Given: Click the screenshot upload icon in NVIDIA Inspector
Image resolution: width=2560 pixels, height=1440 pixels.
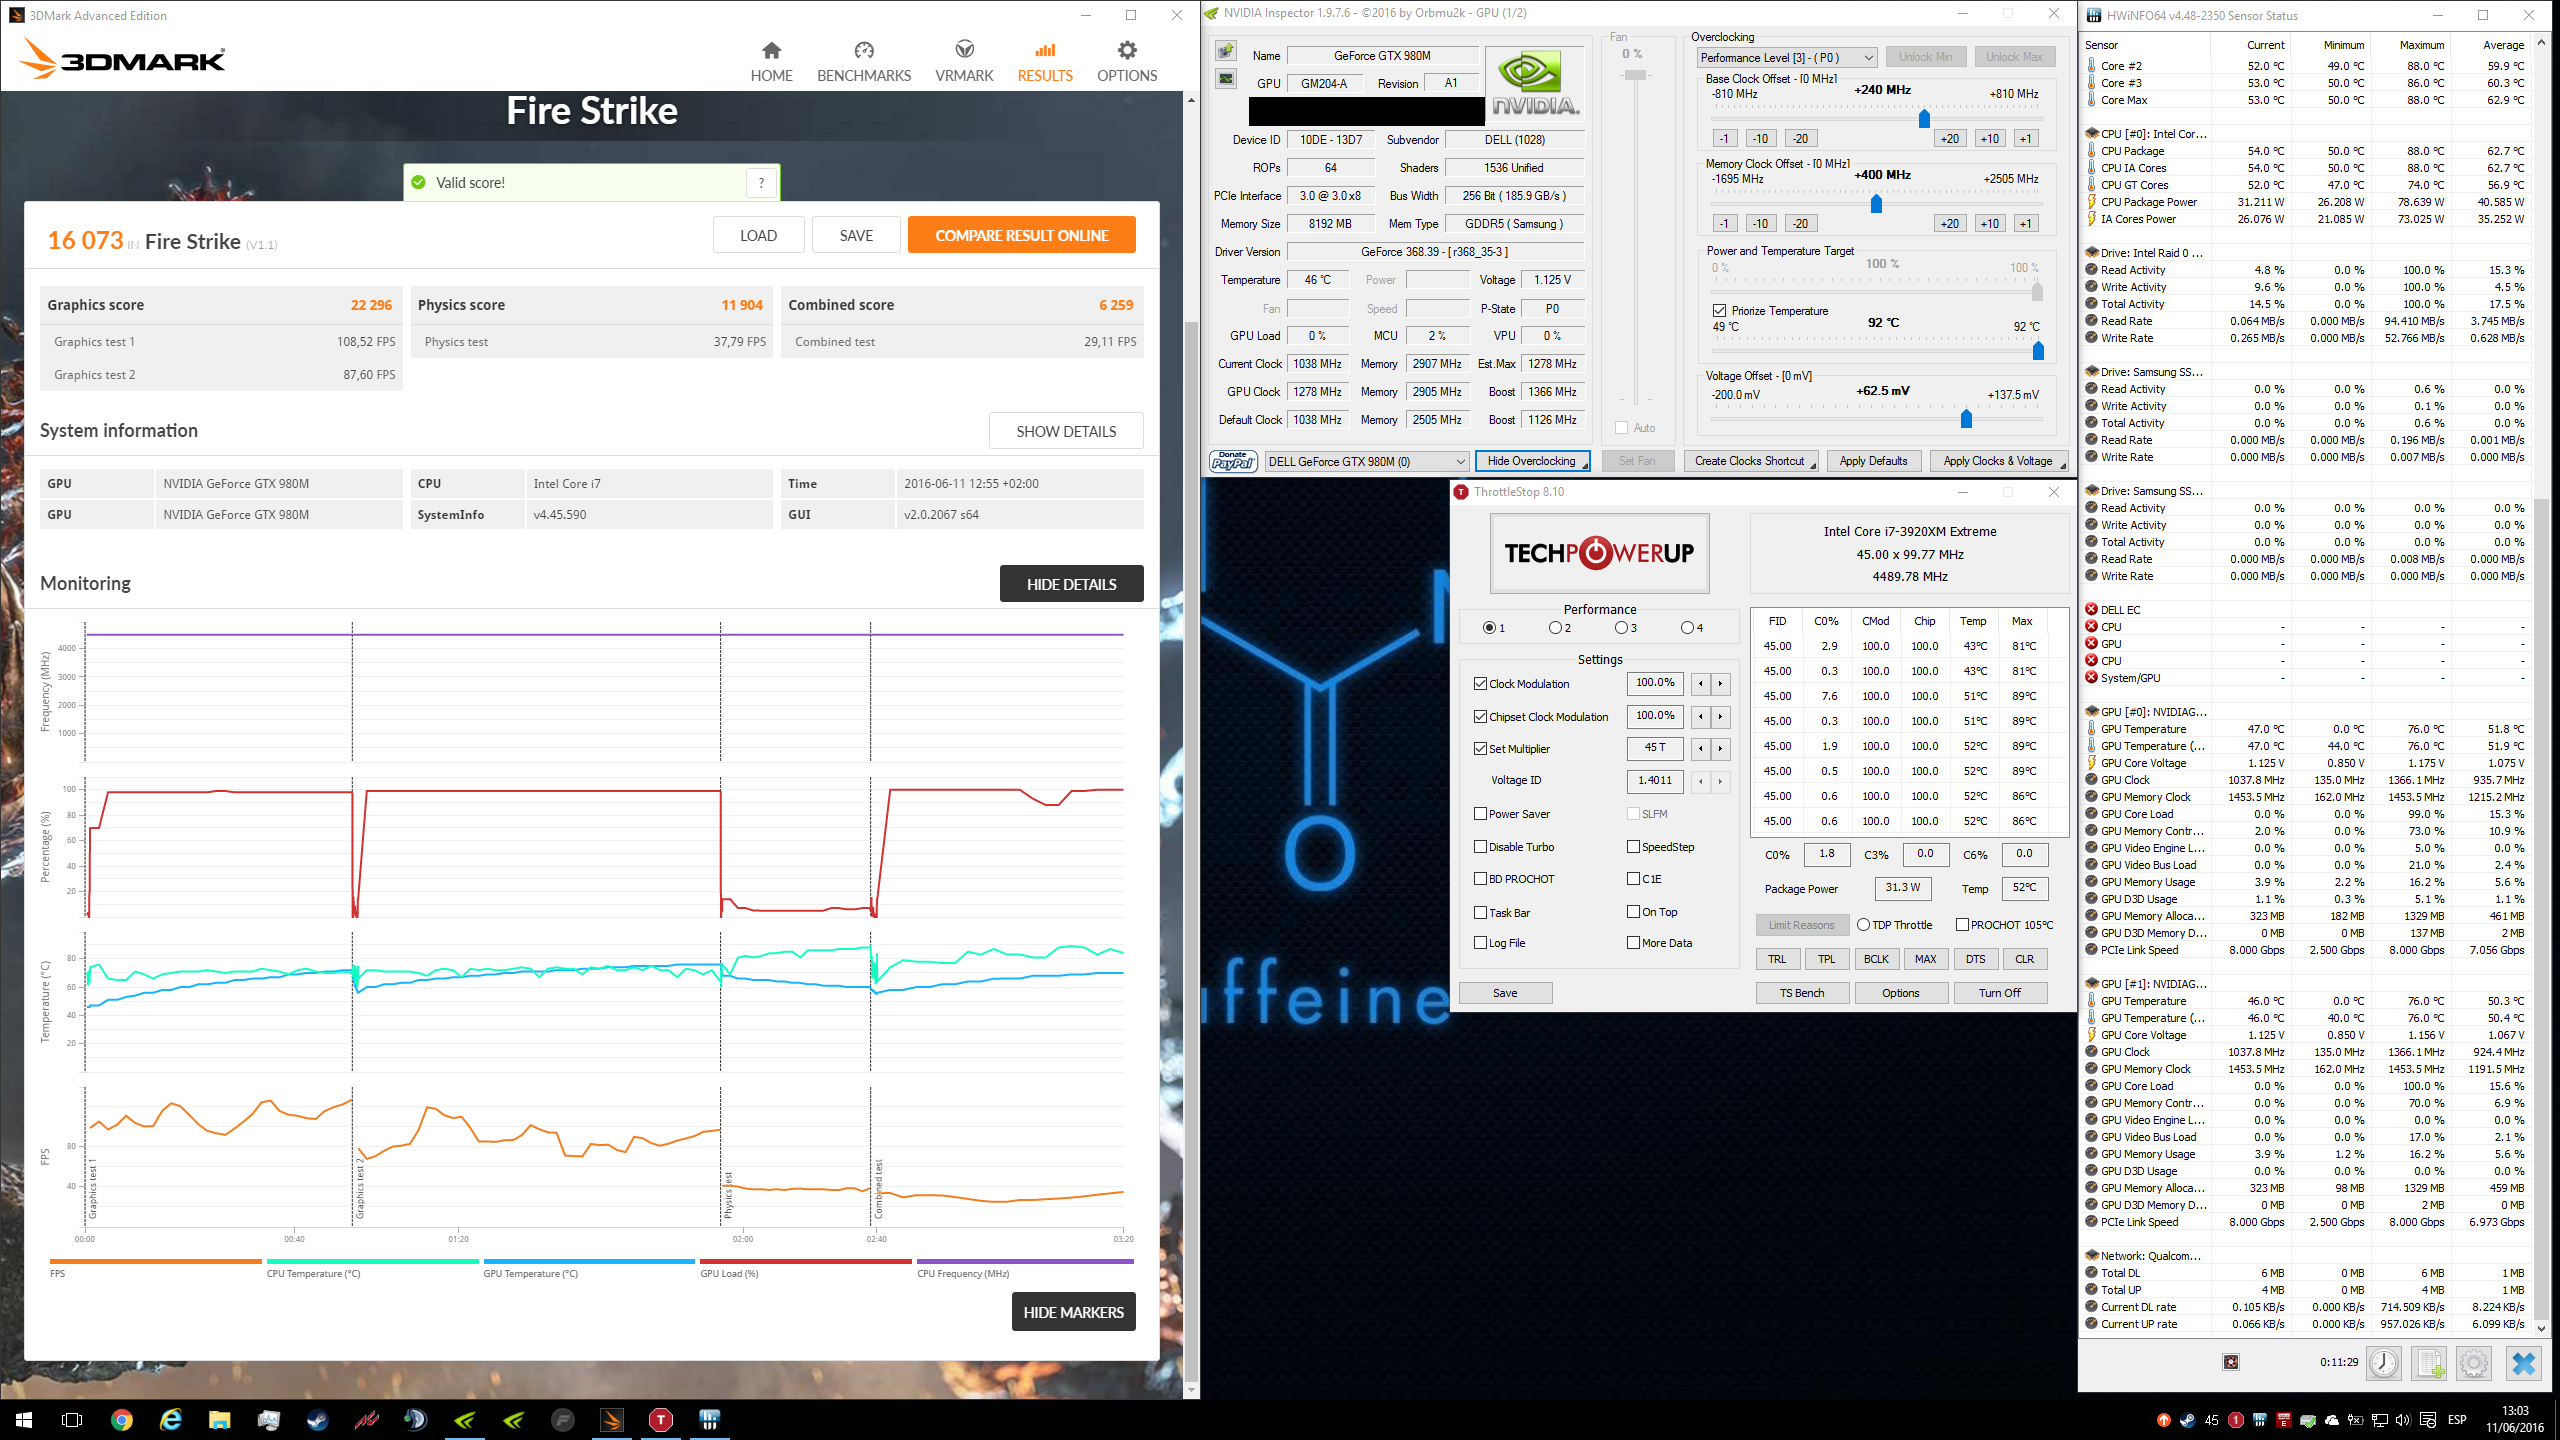Looking at the screenshot, I should [x=1226, y=51].
